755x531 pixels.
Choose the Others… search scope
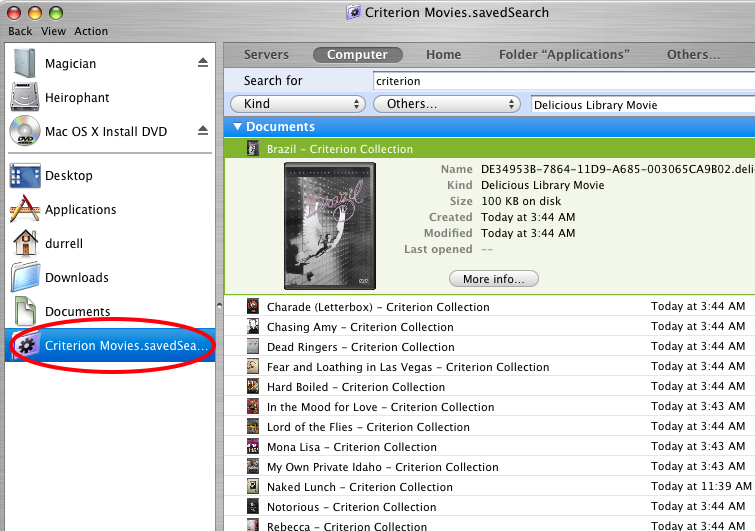[693, 54]
